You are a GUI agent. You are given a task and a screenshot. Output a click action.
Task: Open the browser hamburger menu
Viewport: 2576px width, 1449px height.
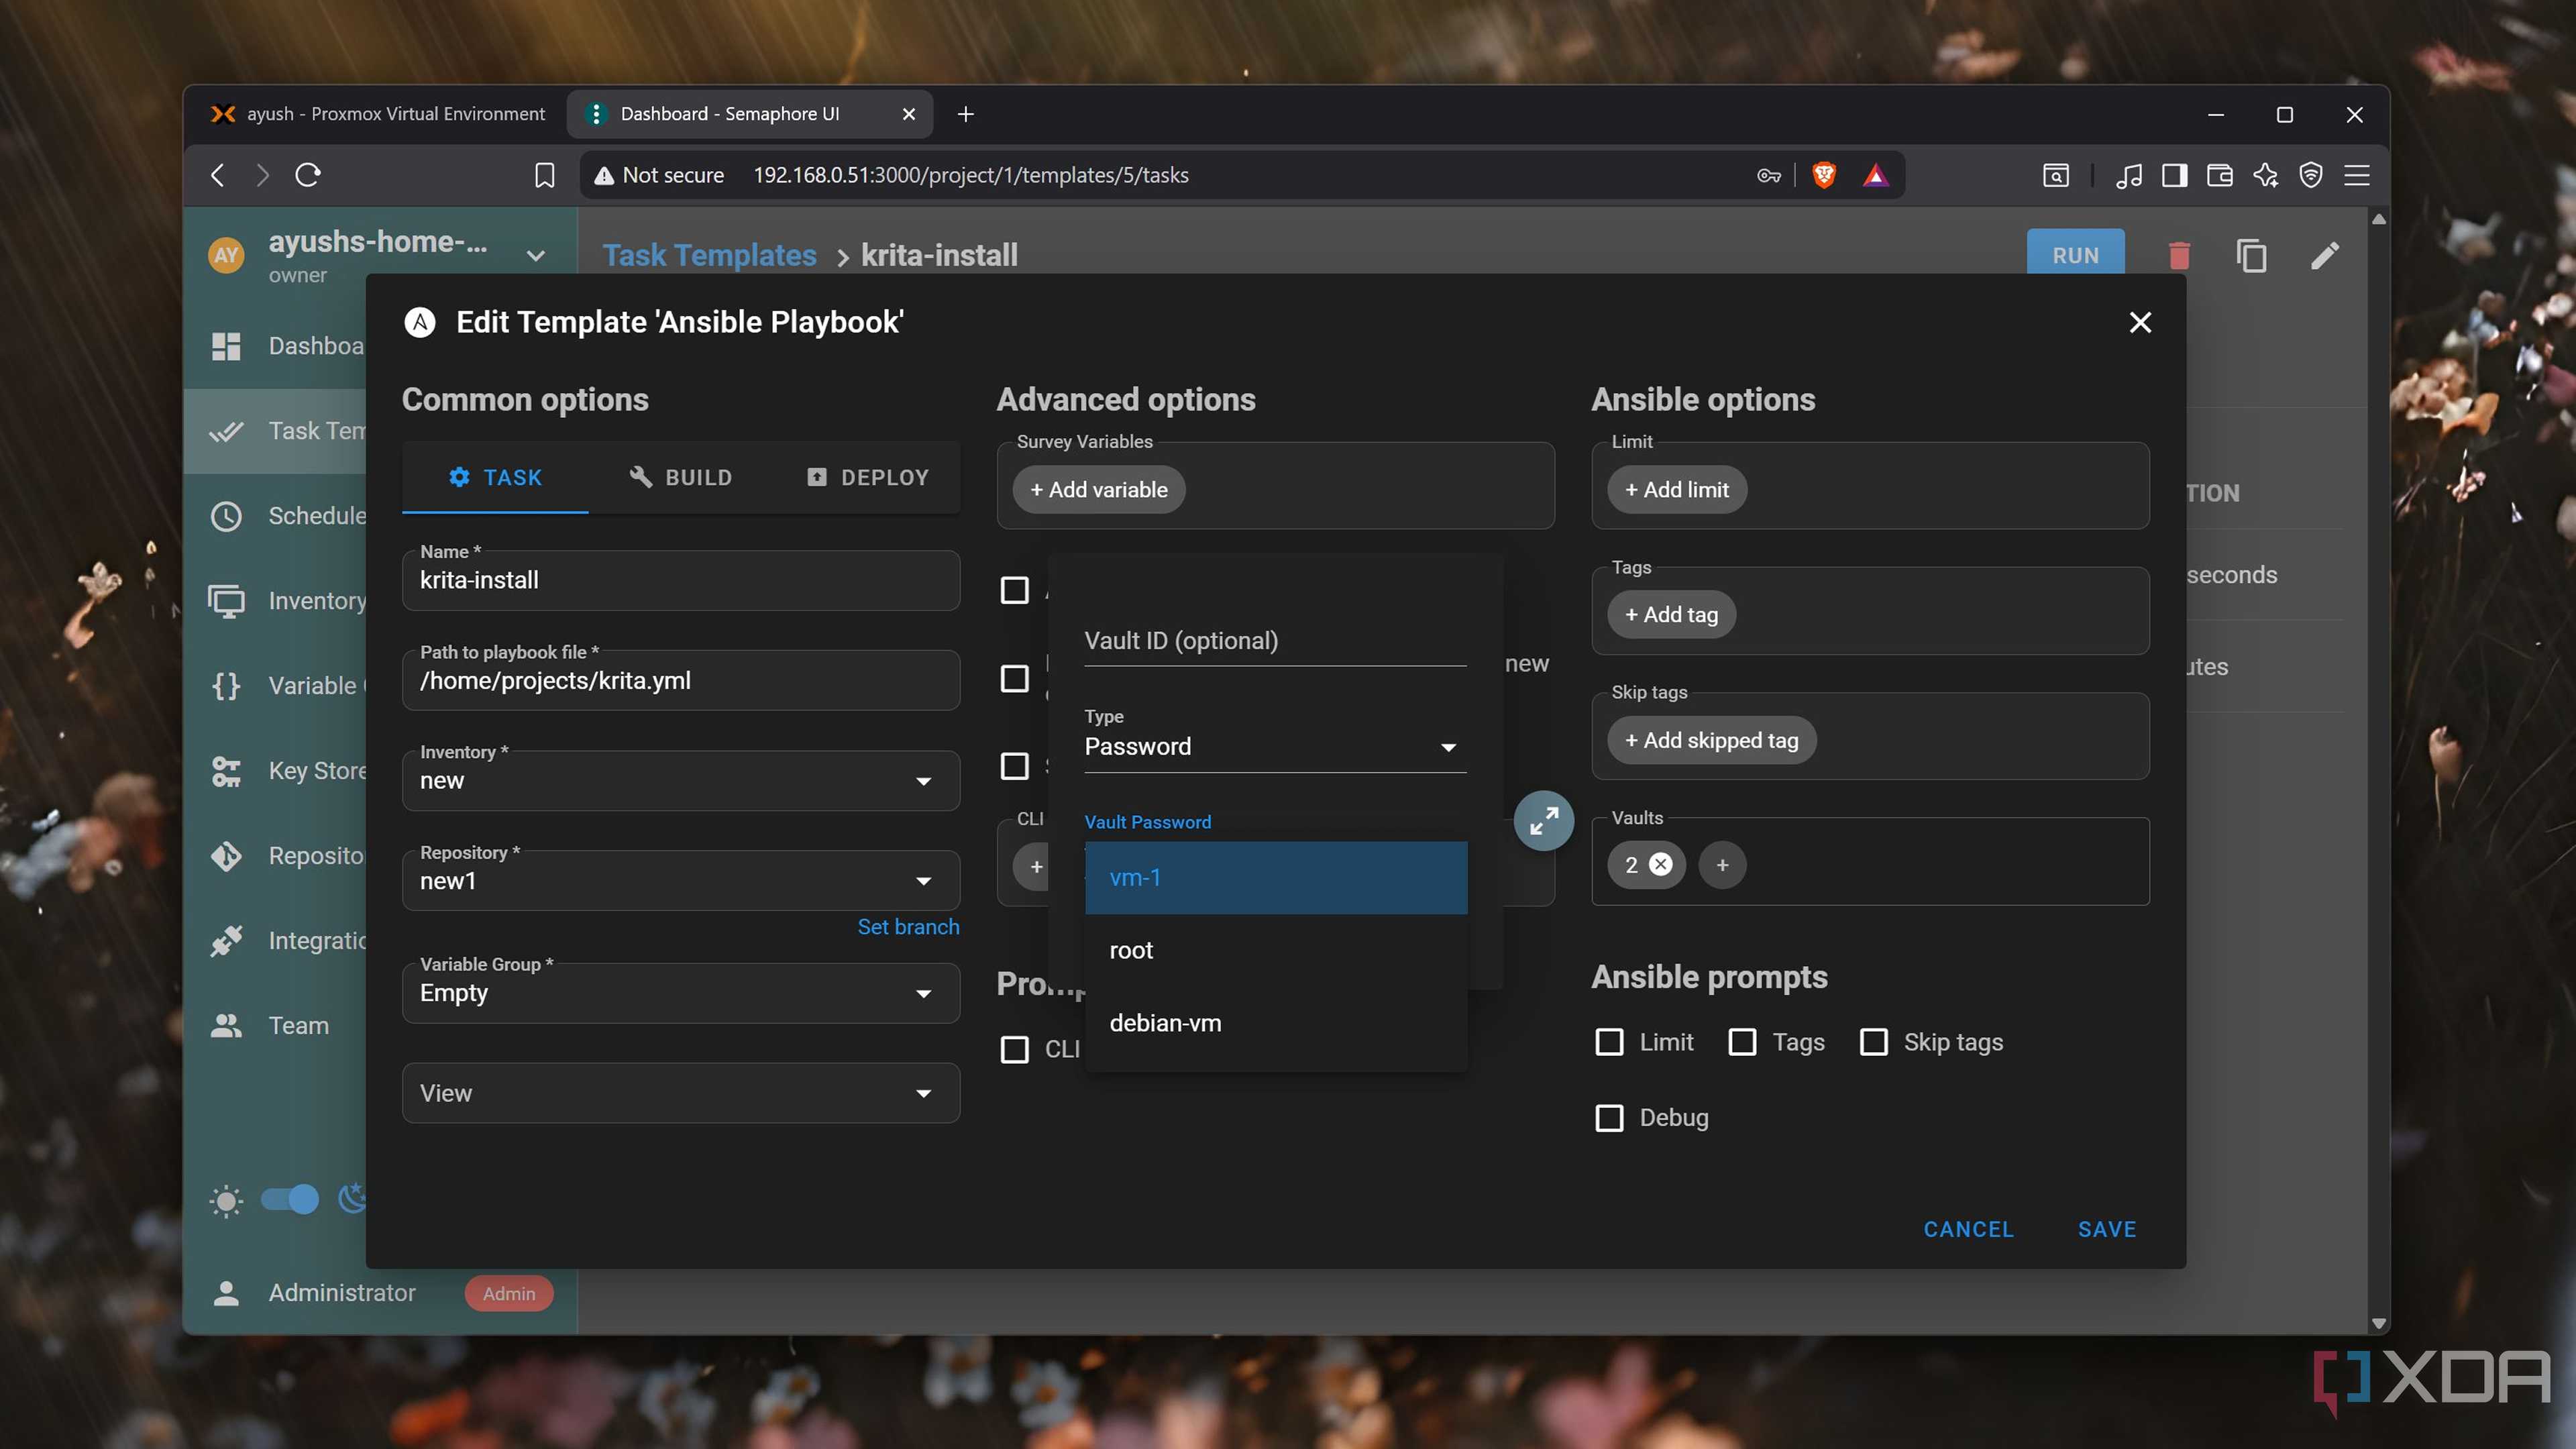click(x=2357, y=175)
